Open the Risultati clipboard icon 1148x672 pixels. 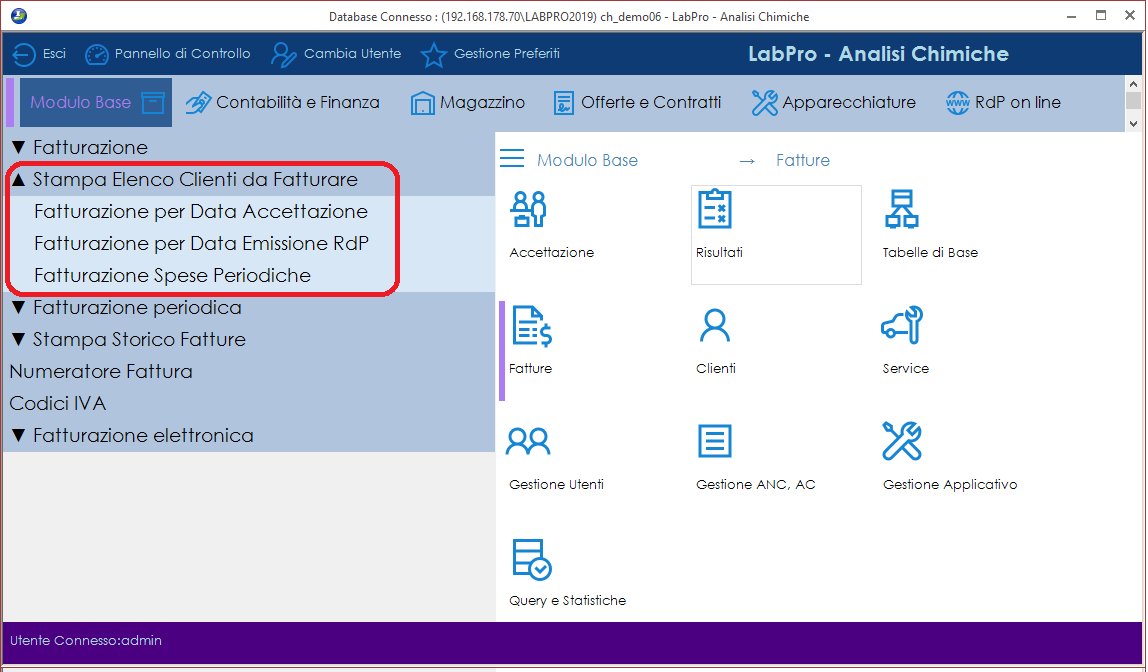click(715, 209)
